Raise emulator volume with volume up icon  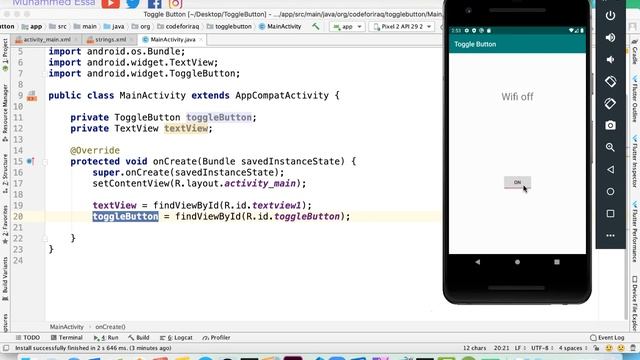(610, 38)
